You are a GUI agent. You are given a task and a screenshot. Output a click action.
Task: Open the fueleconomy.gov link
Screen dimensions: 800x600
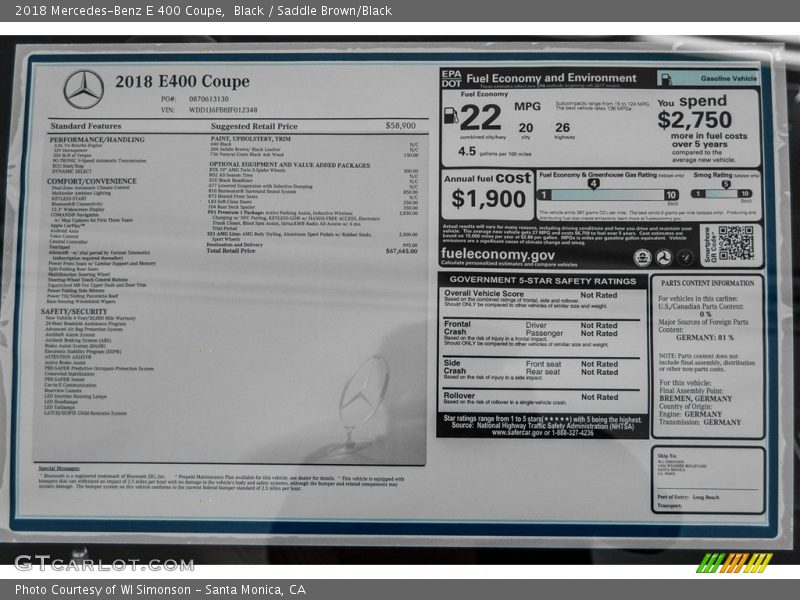coord(497,254)
